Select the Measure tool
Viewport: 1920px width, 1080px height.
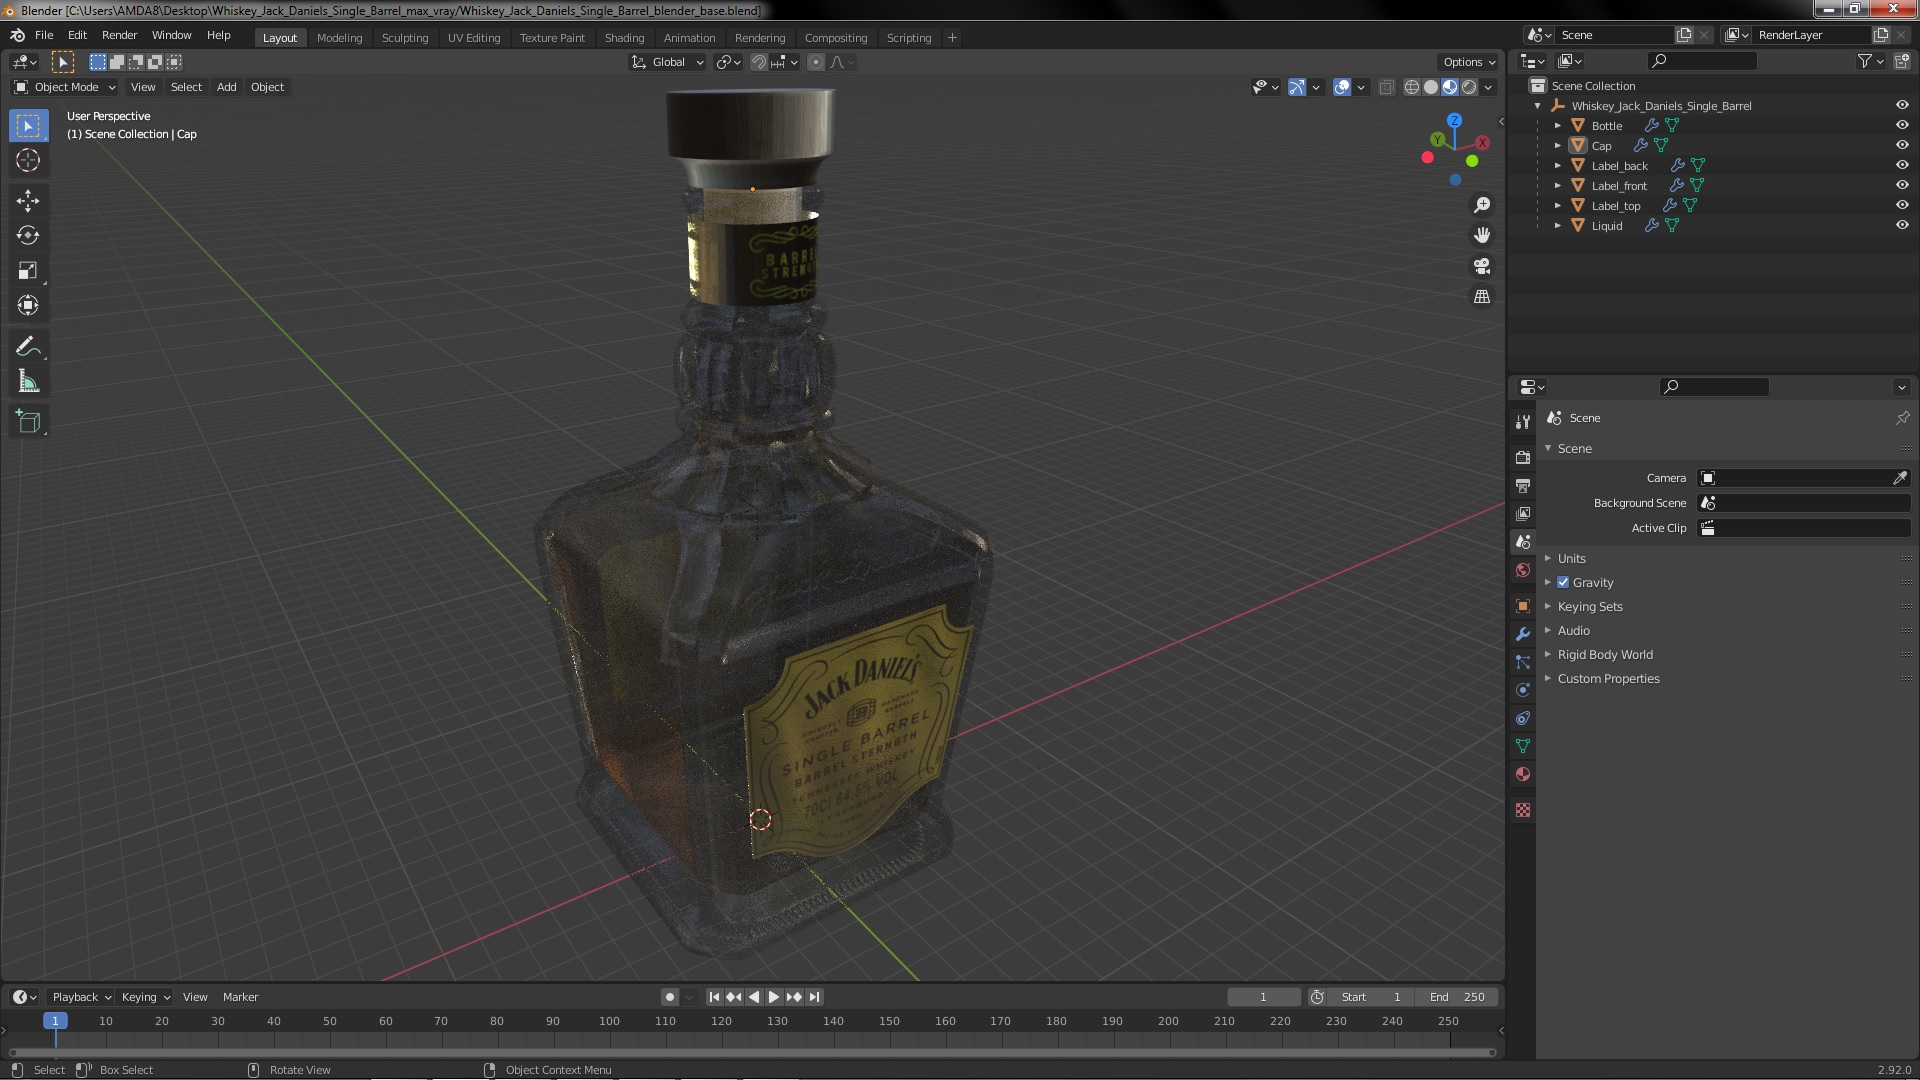[28, 381]
